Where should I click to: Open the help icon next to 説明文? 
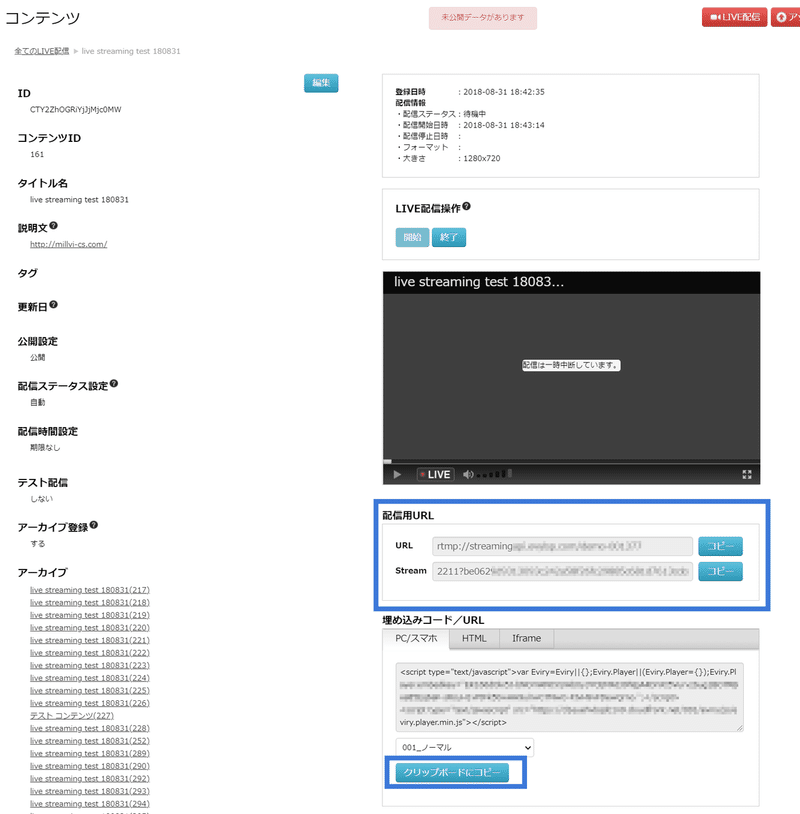coord(55,226)
